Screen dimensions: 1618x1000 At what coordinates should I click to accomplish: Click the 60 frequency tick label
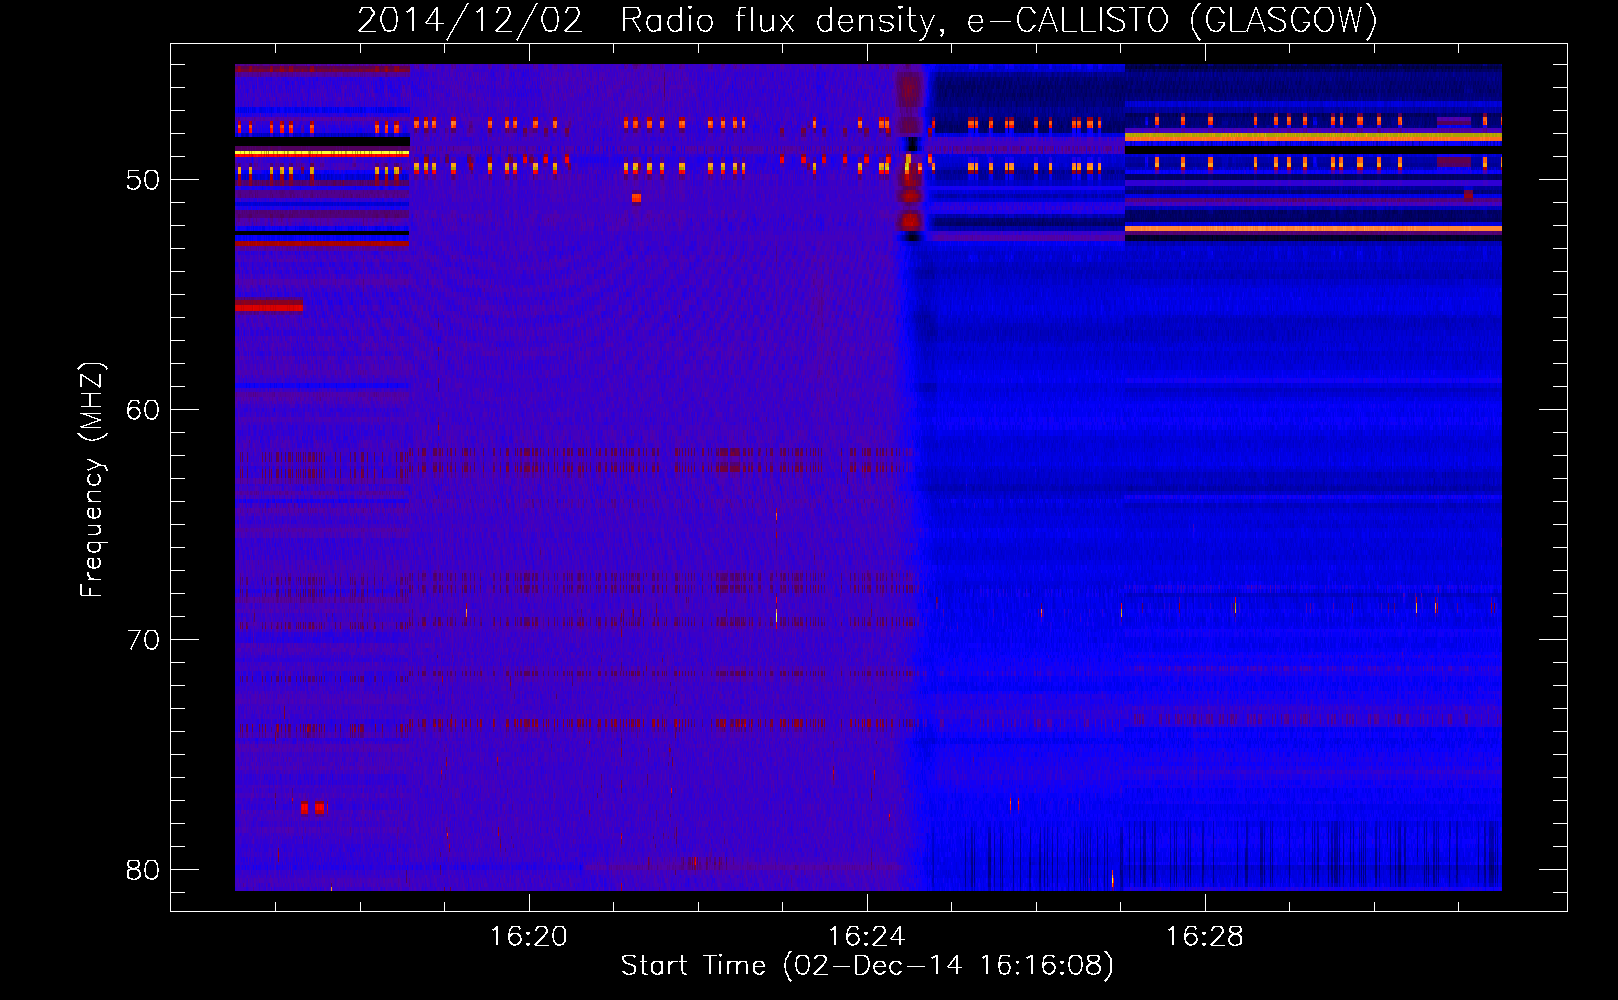143,410
